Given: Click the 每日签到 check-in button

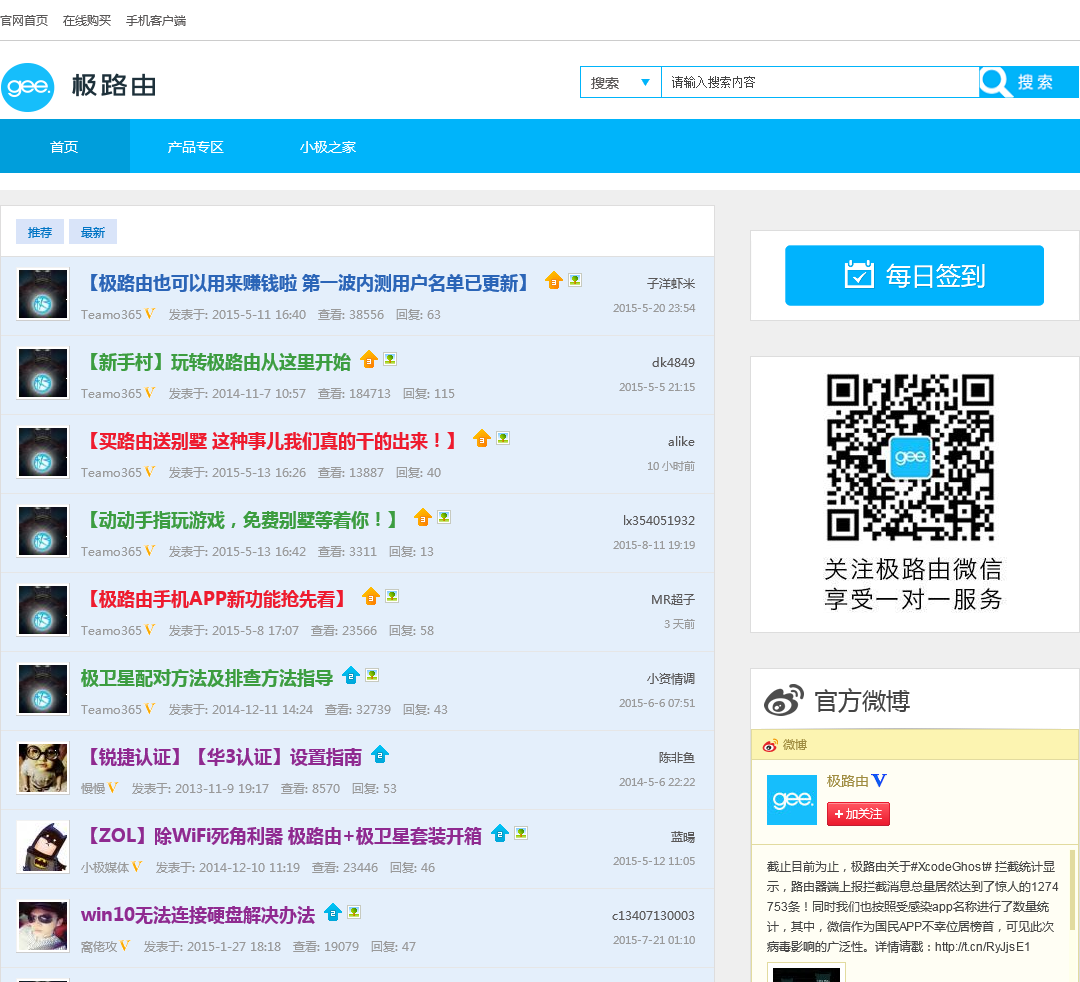Looking at the screenshot, I should (x=914, y=275).
